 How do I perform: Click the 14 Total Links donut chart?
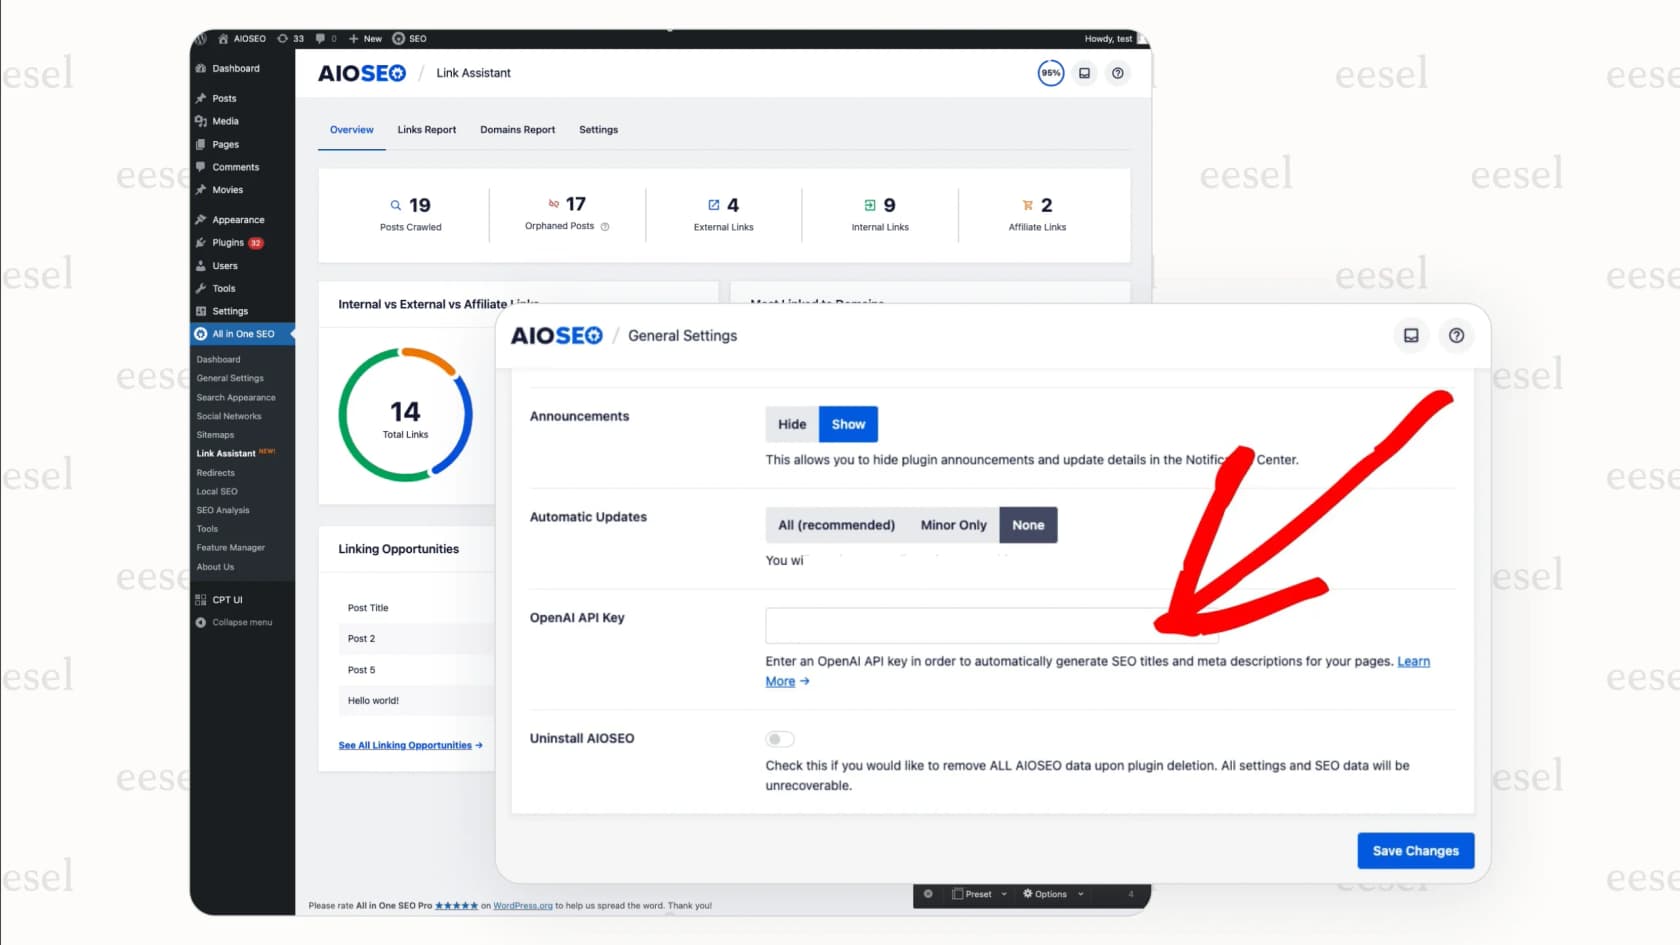pos(405,415)
